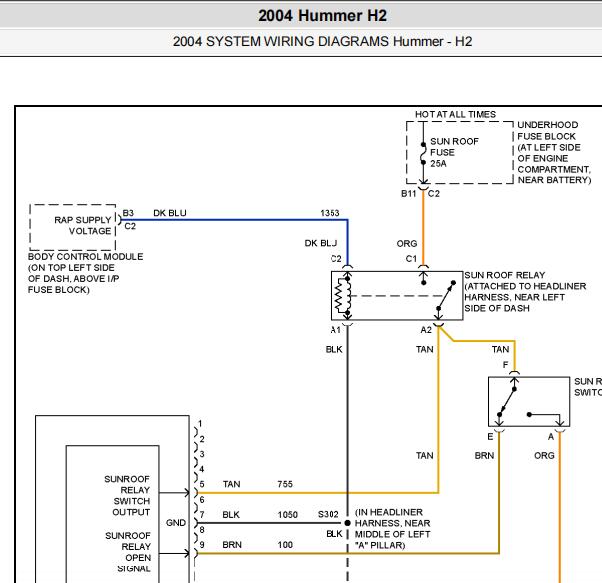Select the "BODY CONTROL MODULE" description text
The height and width of the screenshot is (583, 602).
pos(85,273)
